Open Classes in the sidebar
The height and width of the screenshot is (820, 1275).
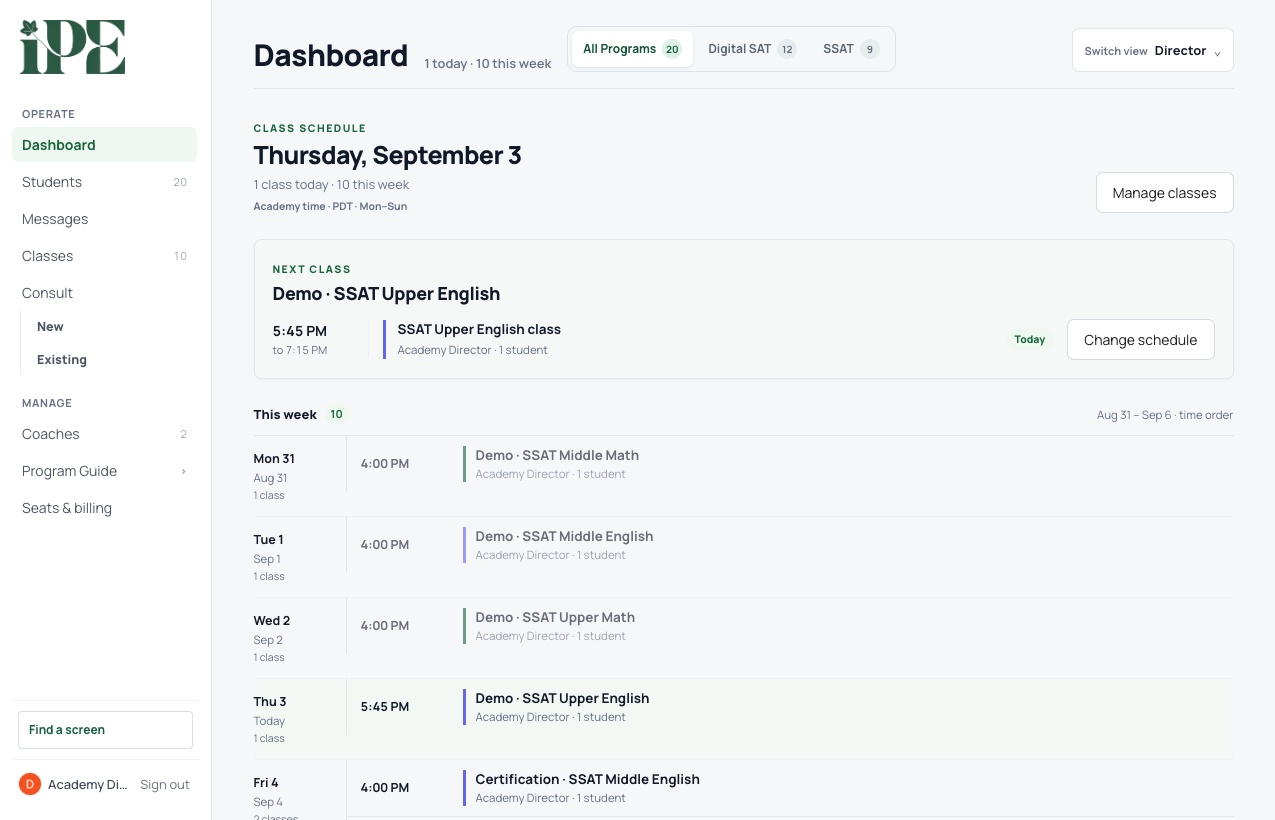[104, 256]
